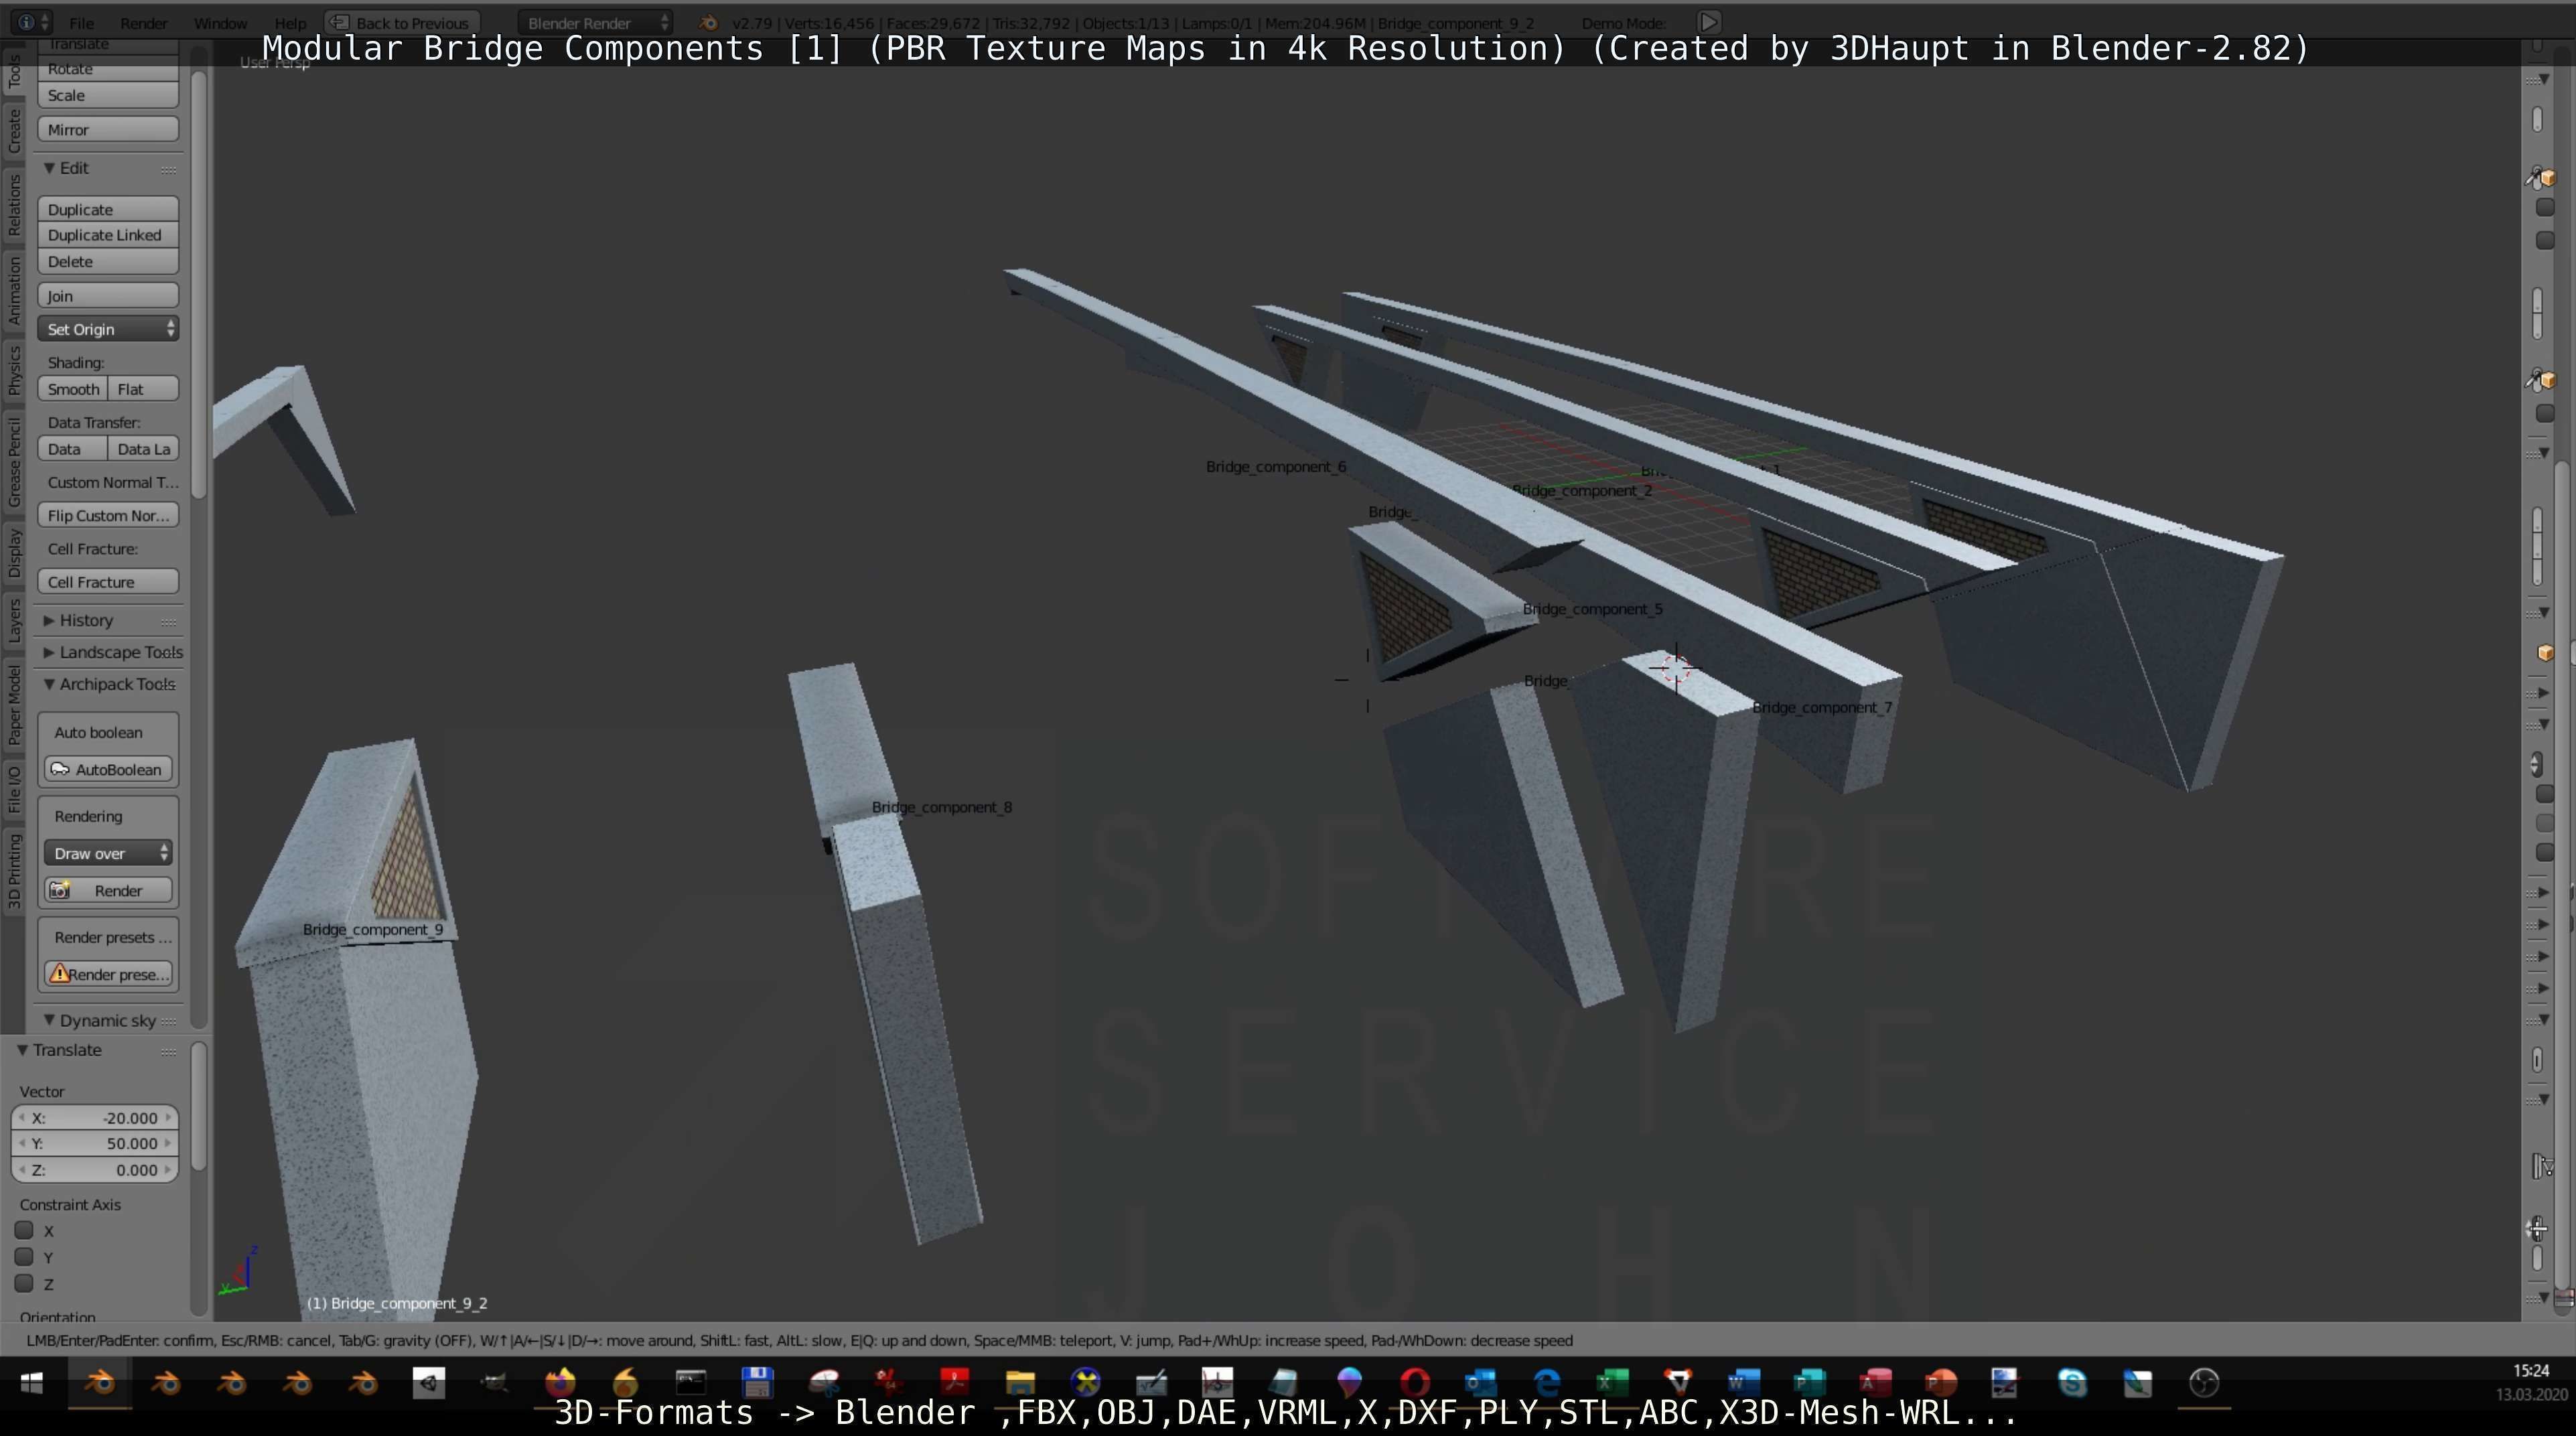Open the Set Origin dropdown
The height and width of the screenshot is (1436, 2576).
pyautogui.click(x=108, y=329)
